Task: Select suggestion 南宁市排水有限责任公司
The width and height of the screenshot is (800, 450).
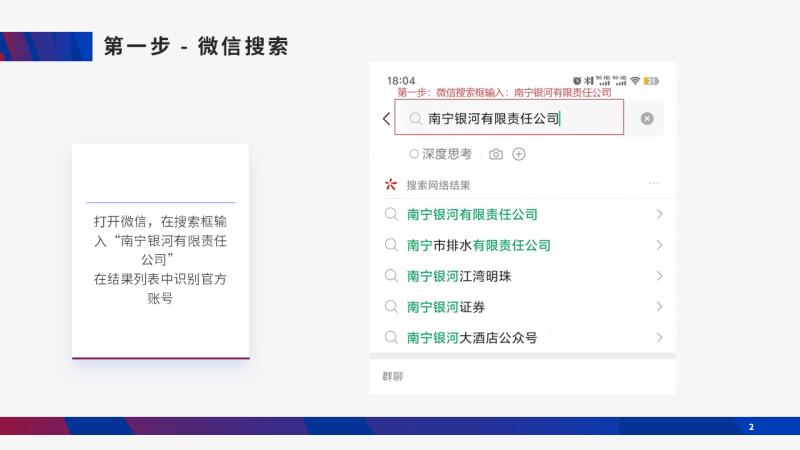Action: pyautogui.click(x=523, y=245)
